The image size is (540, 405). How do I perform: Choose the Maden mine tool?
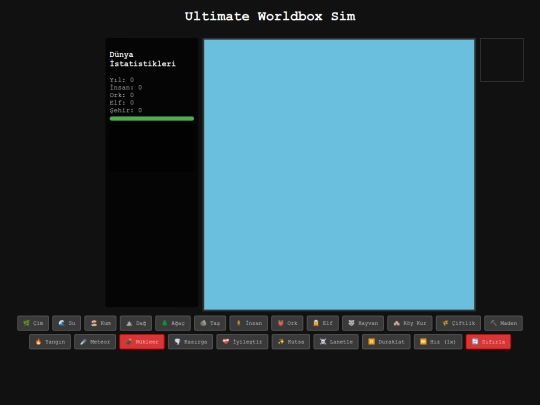pos(503,323)
